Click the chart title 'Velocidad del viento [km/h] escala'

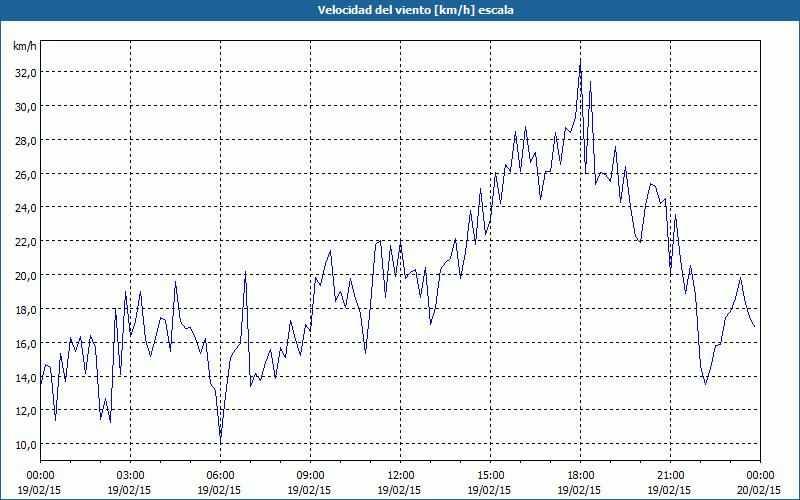[415, 10]
